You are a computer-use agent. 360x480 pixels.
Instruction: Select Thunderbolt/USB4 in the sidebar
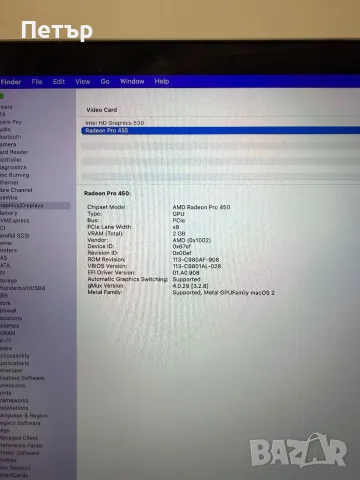click(23, 288)
